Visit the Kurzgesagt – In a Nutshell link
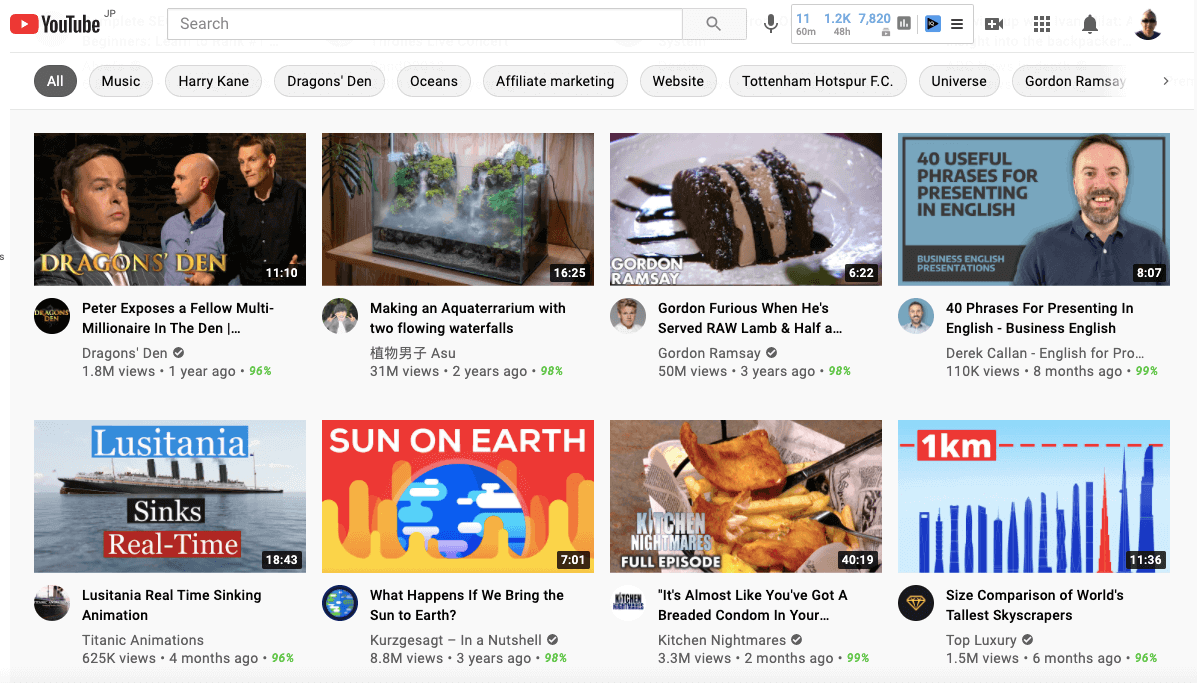 click(456, 640)
